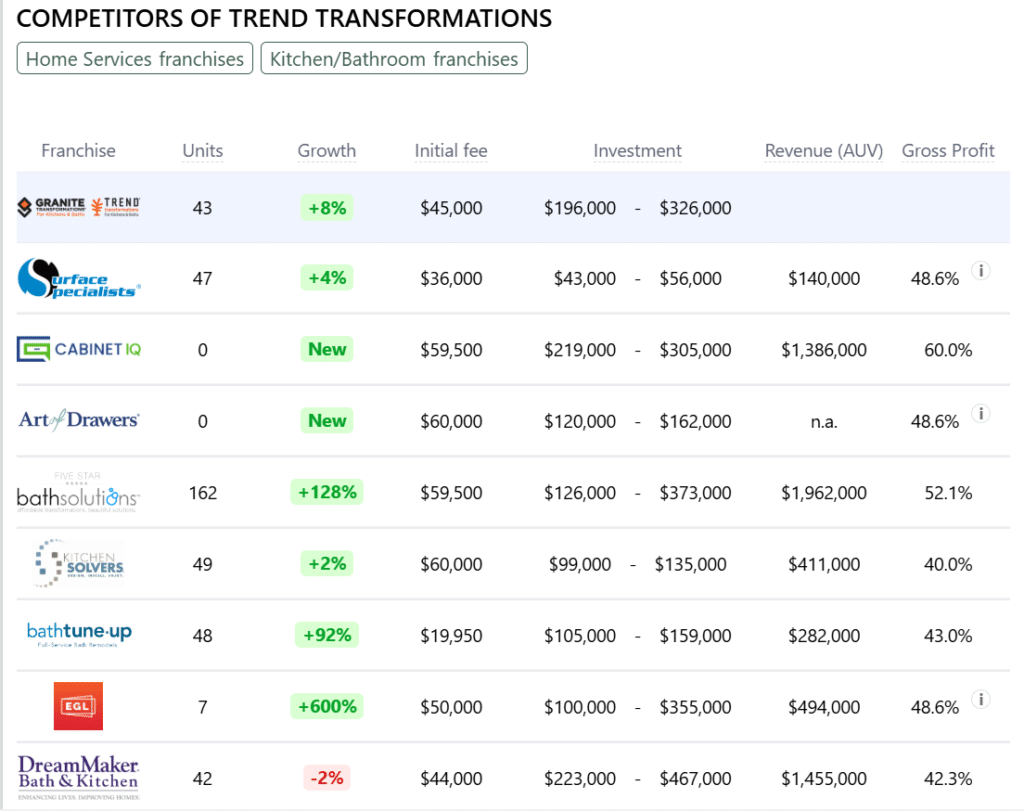Select the 60.0% gross profit value

948,350
